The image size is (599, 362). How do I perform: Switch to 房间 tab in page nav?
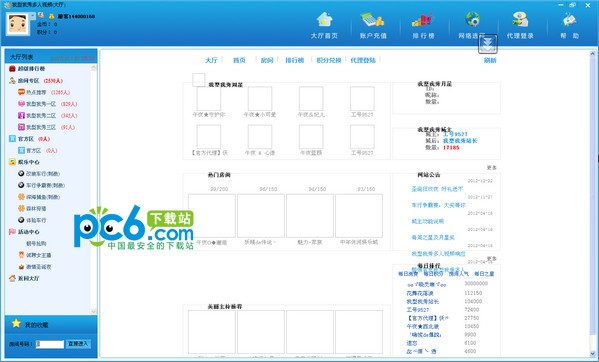click(x=267, y=60)
